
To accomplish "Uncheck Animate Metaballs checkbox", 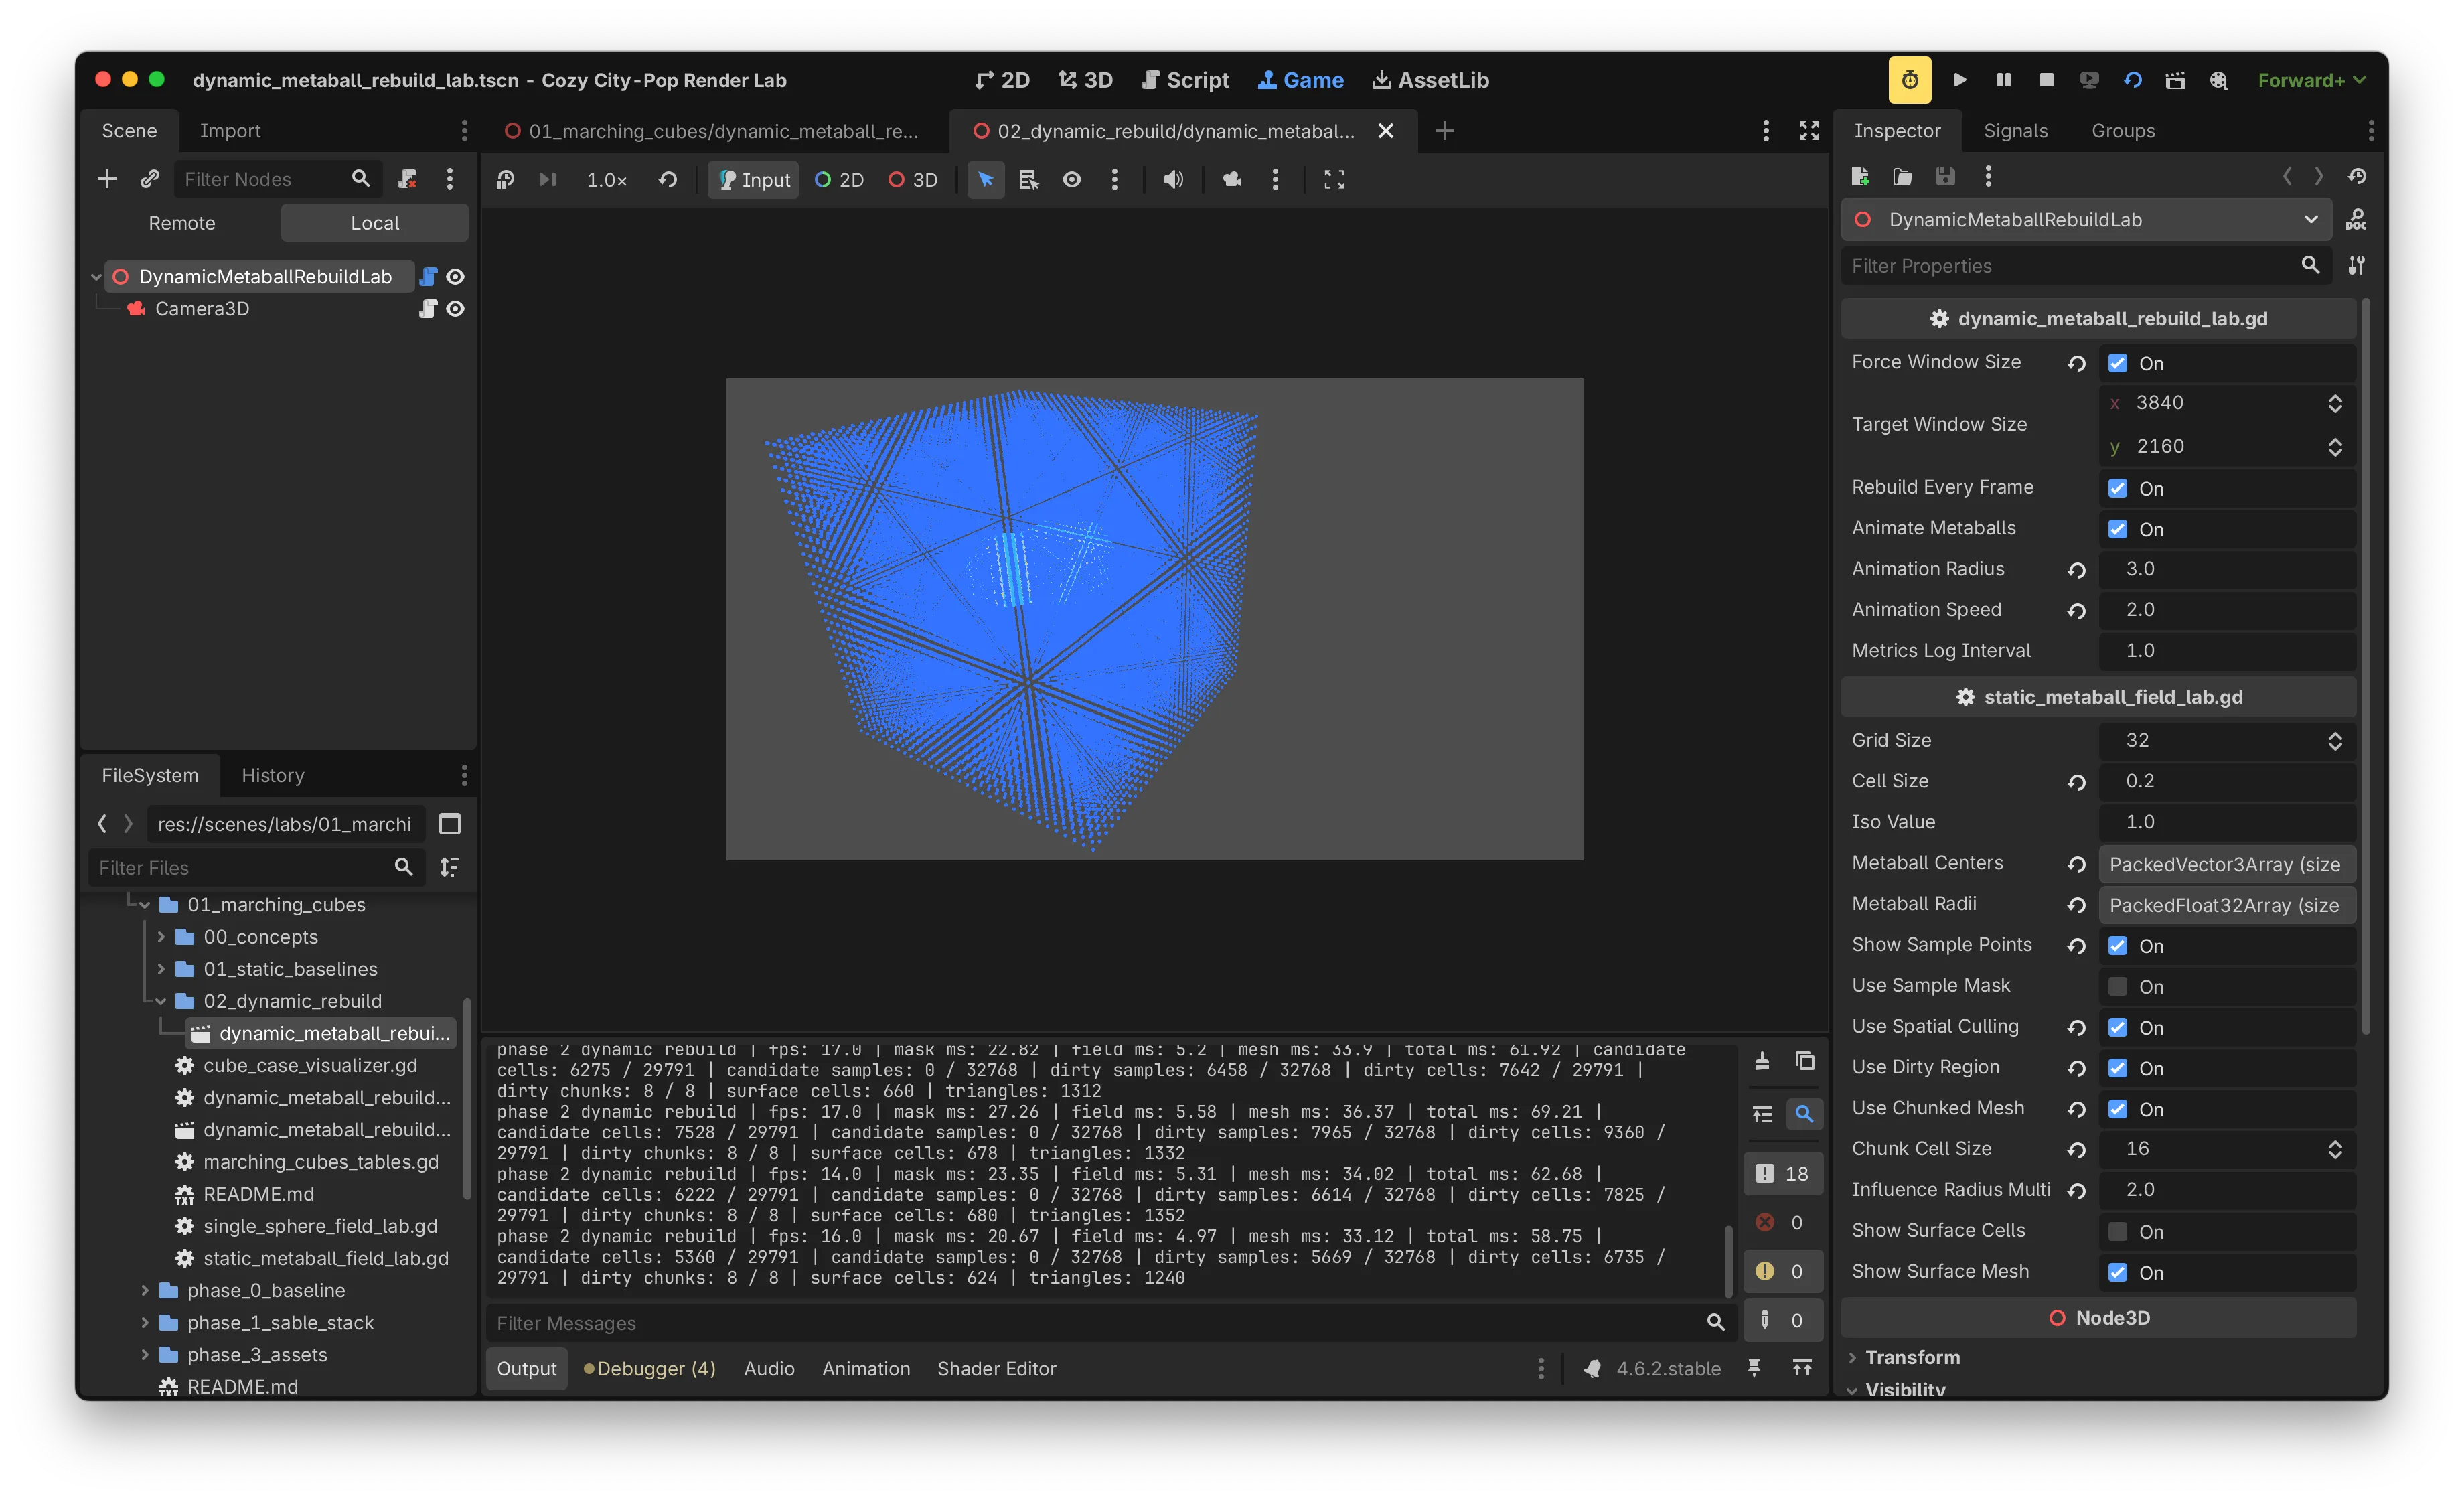I will (2117, 529).
